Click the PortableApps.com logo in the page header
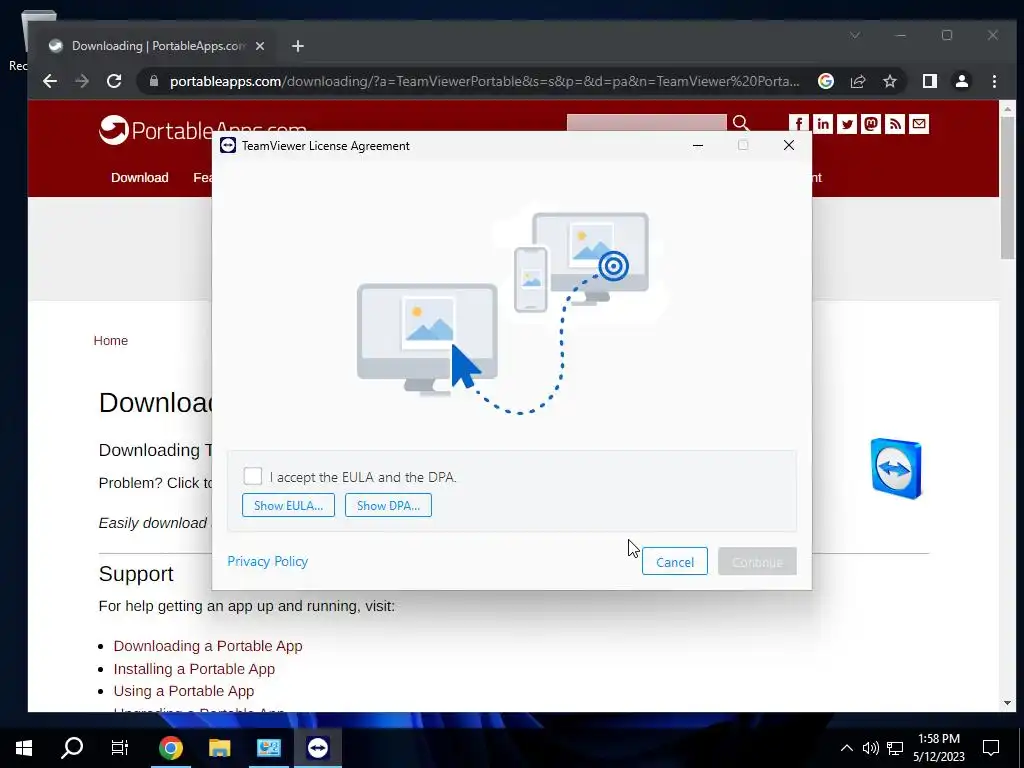This screenshot has width=1024, height=768. coord(202,129)
